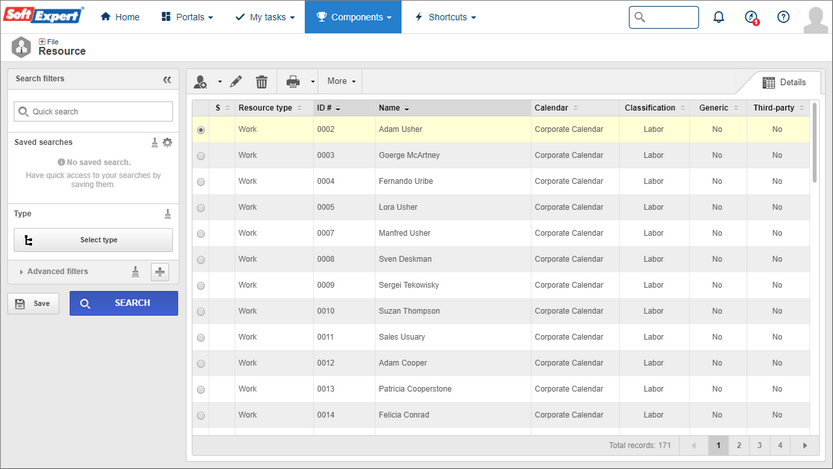Click the Details grid icon
The height and width of the screenshot is (469, 833).
point(768,82)
